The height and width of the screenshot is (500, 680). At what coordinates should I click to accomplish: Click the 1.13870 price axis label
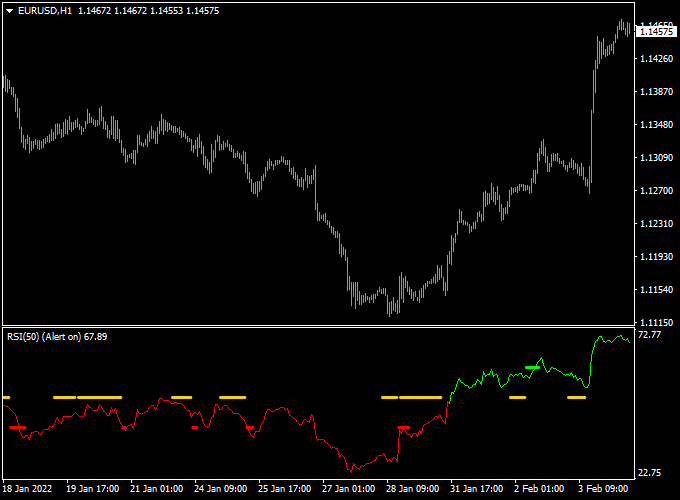pos(657,92)
